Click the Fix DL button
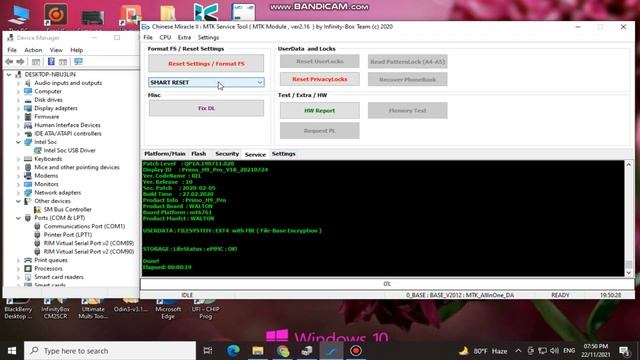640x360 pixels. [x=206, y=109]
